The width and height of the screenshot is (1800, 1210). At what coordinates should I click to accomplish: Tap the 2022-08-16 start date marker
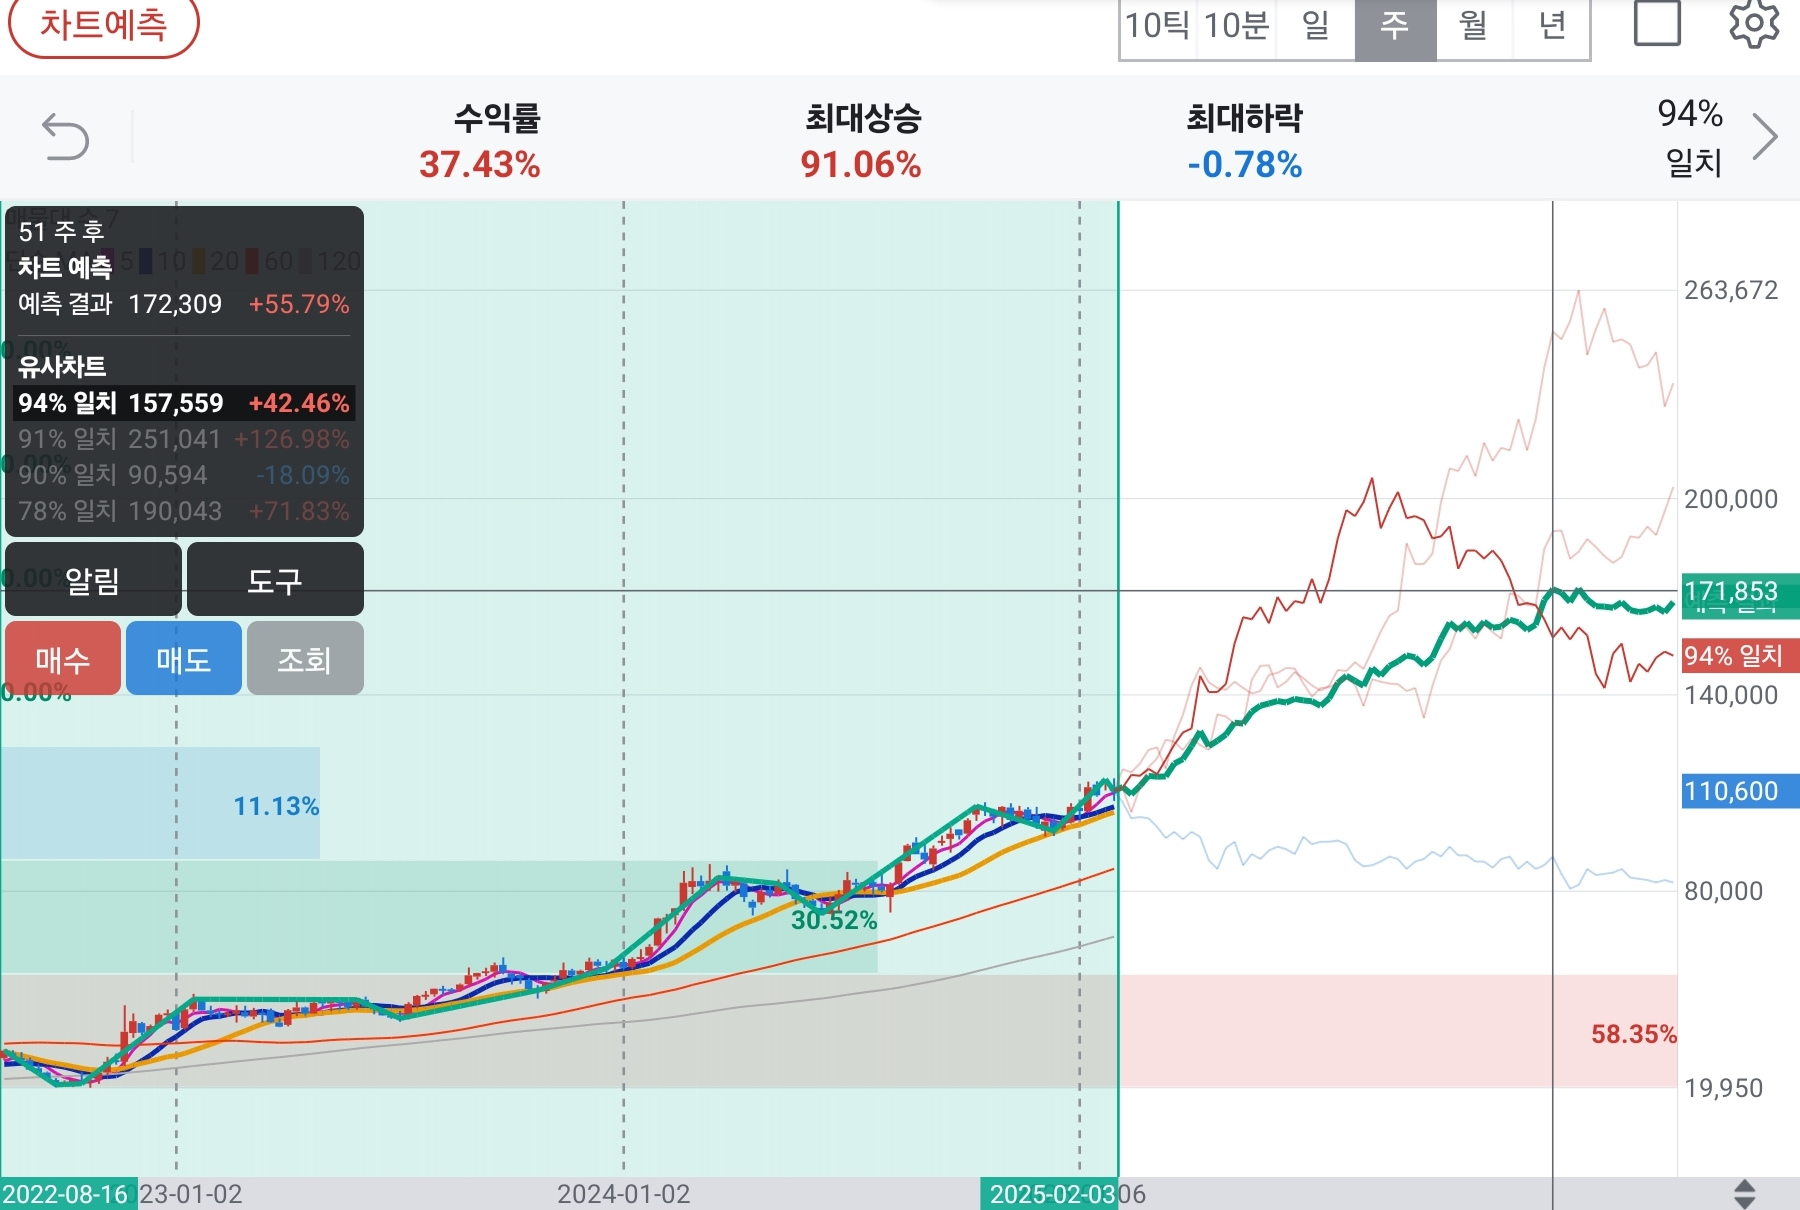click(x=68, y=1194)
